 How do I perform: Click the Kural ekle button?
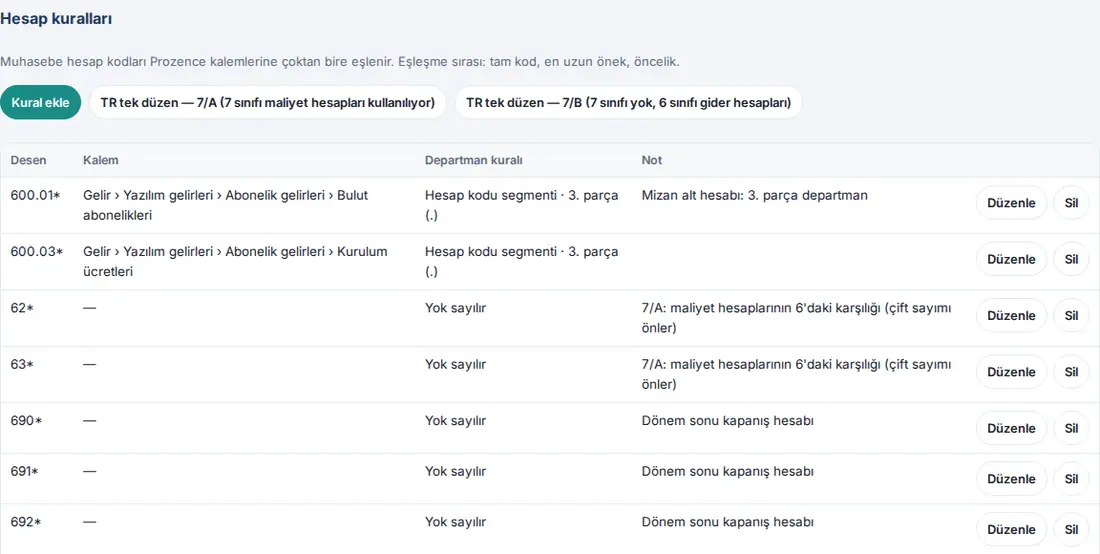[x=41, y=102]
